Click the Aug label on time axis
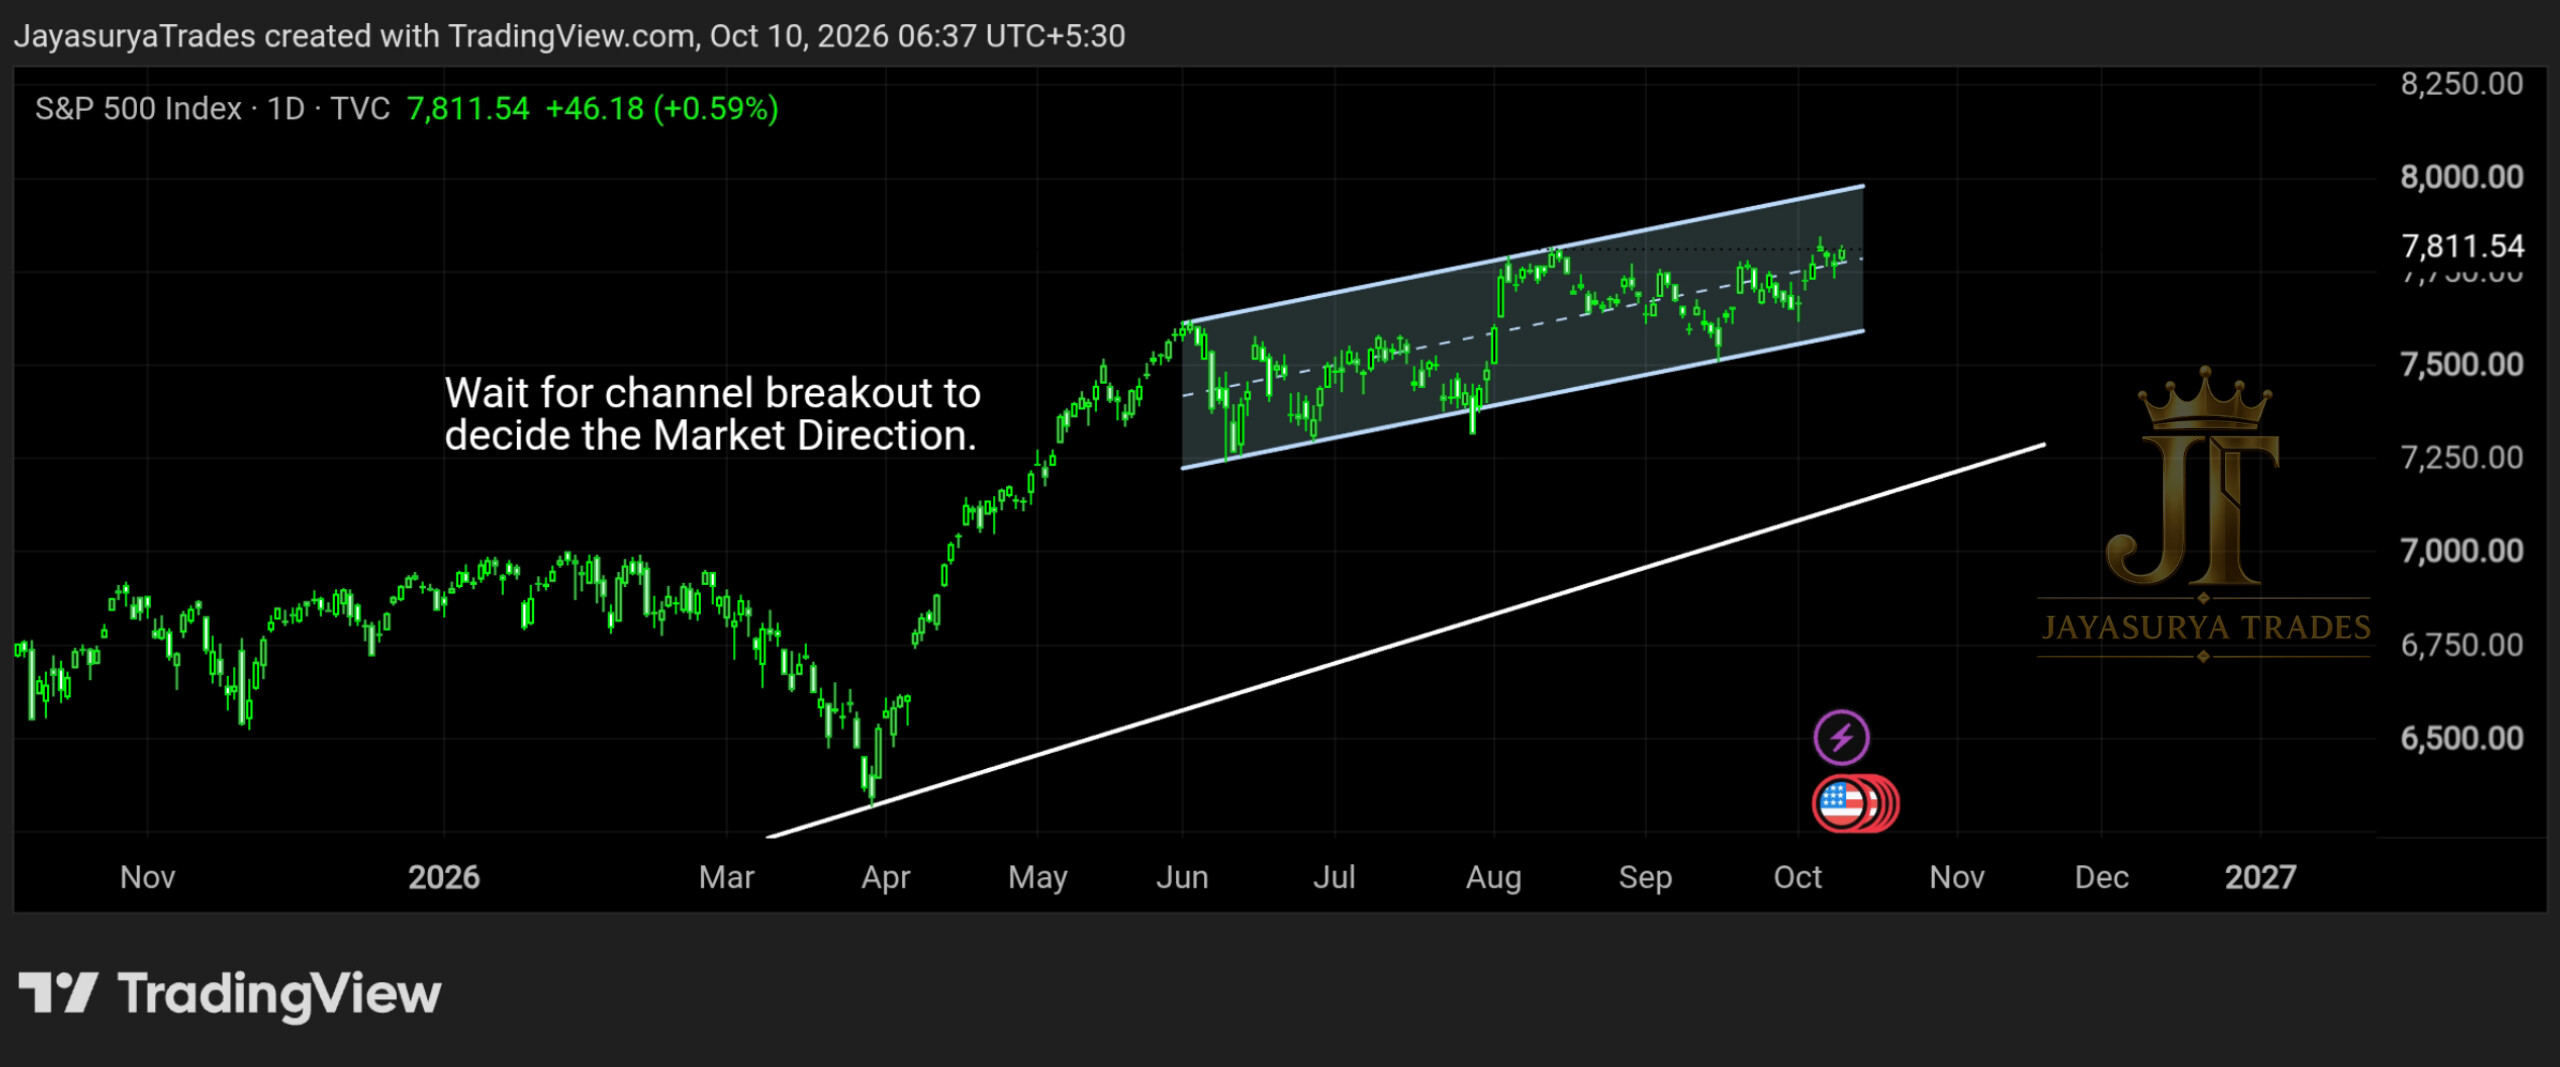The height and width of the screenshot is (1067, 2560). 1494,878
